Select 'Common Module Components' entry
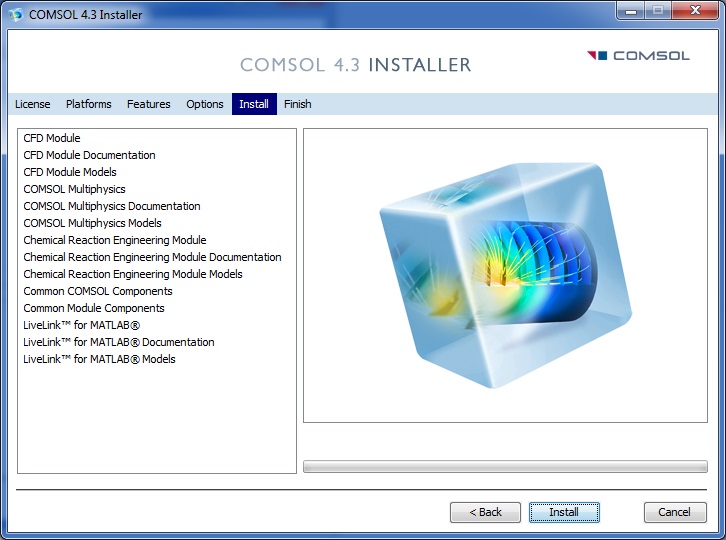This screenshot has width=726, height=540. (94, 308)
